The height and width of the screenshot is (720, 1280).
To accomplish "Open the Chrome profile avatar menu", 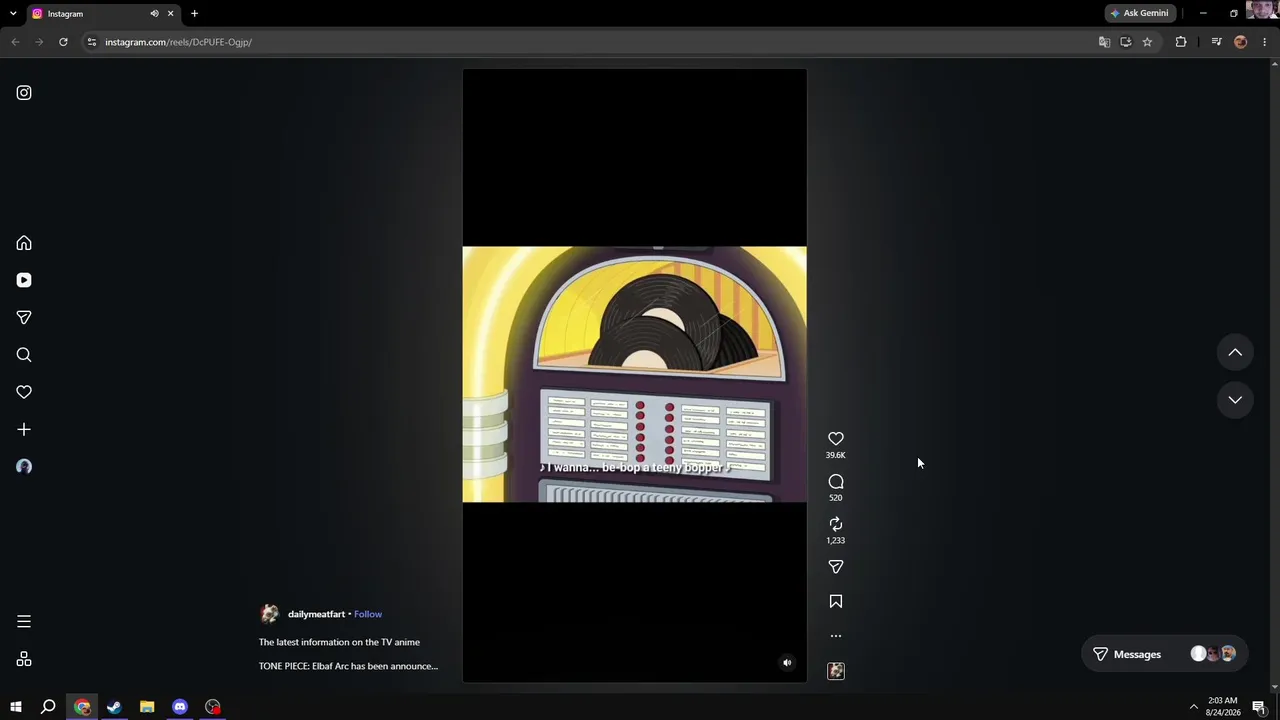I will pos(1241,42).
